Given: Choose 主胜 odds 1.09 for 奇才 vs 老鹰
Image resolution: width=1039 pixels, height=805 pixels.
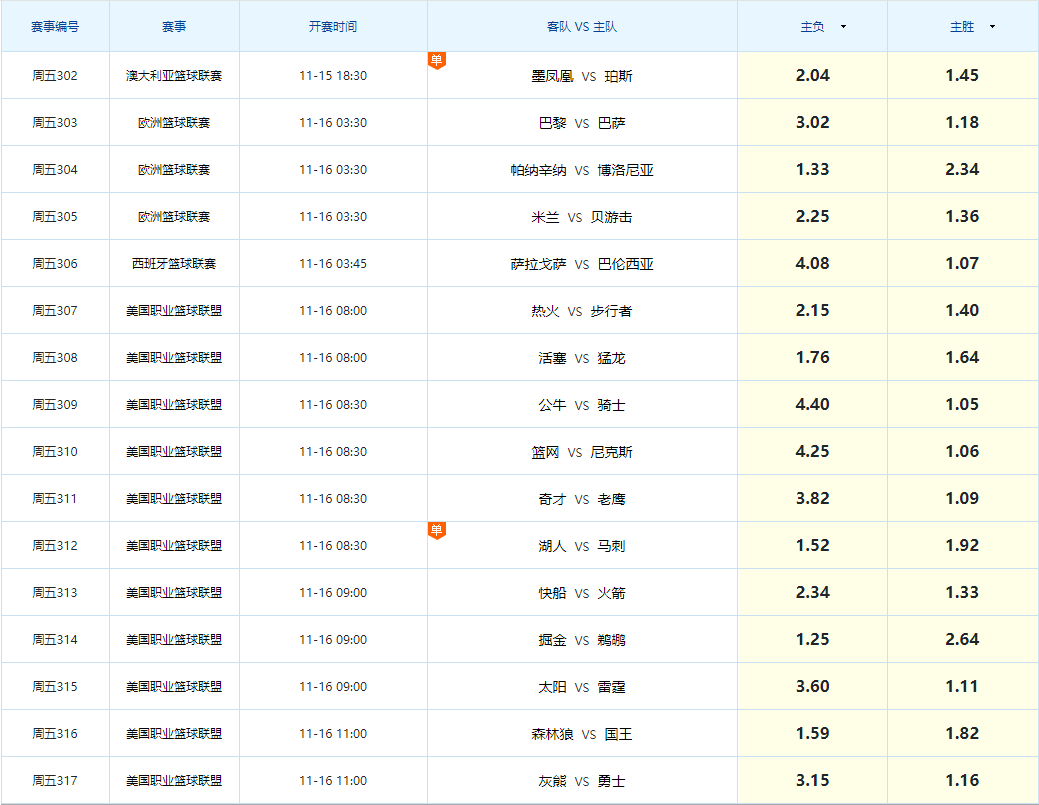Looking at the screenshot, I should pyautogui.click(x=962, y=499).
